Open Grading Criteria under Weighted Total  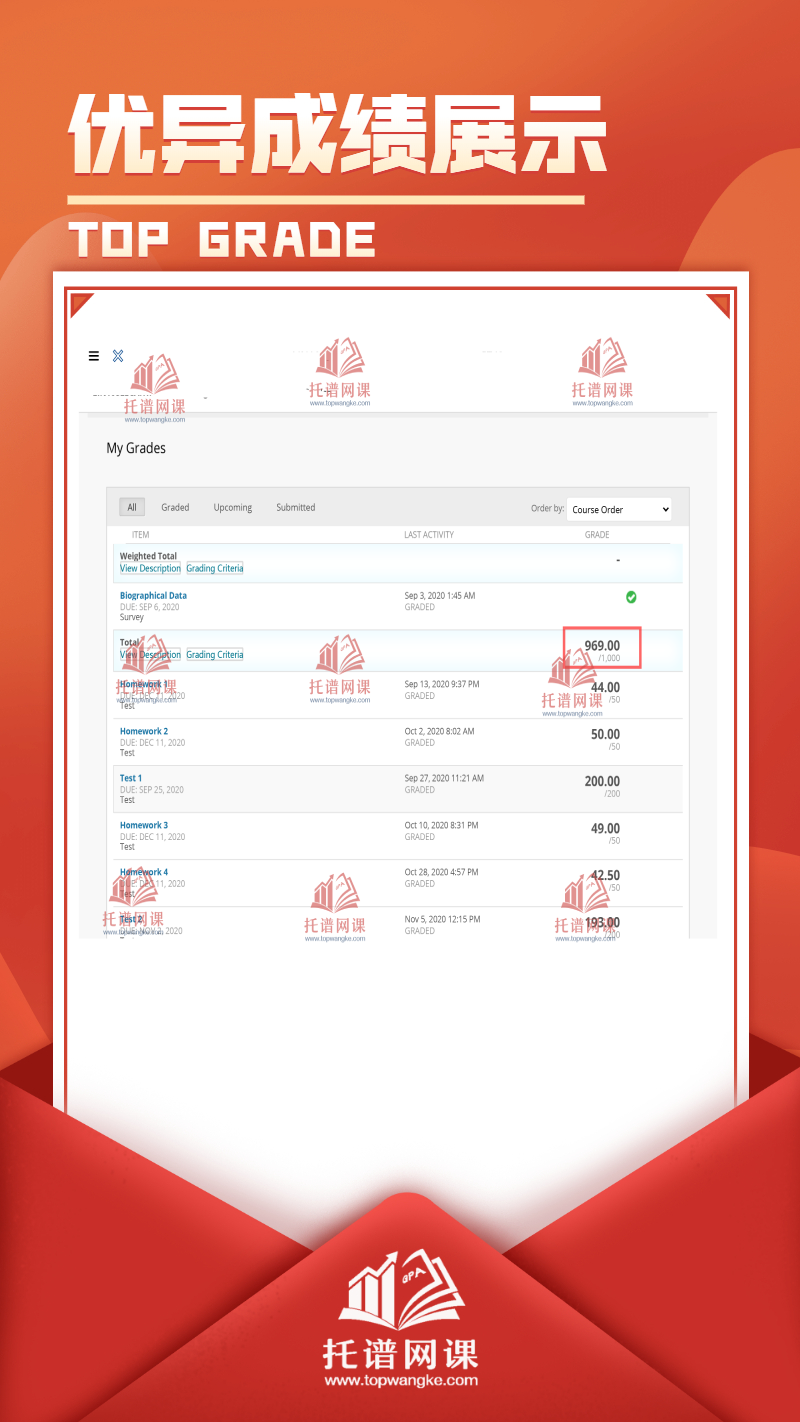tap(215, 568)
